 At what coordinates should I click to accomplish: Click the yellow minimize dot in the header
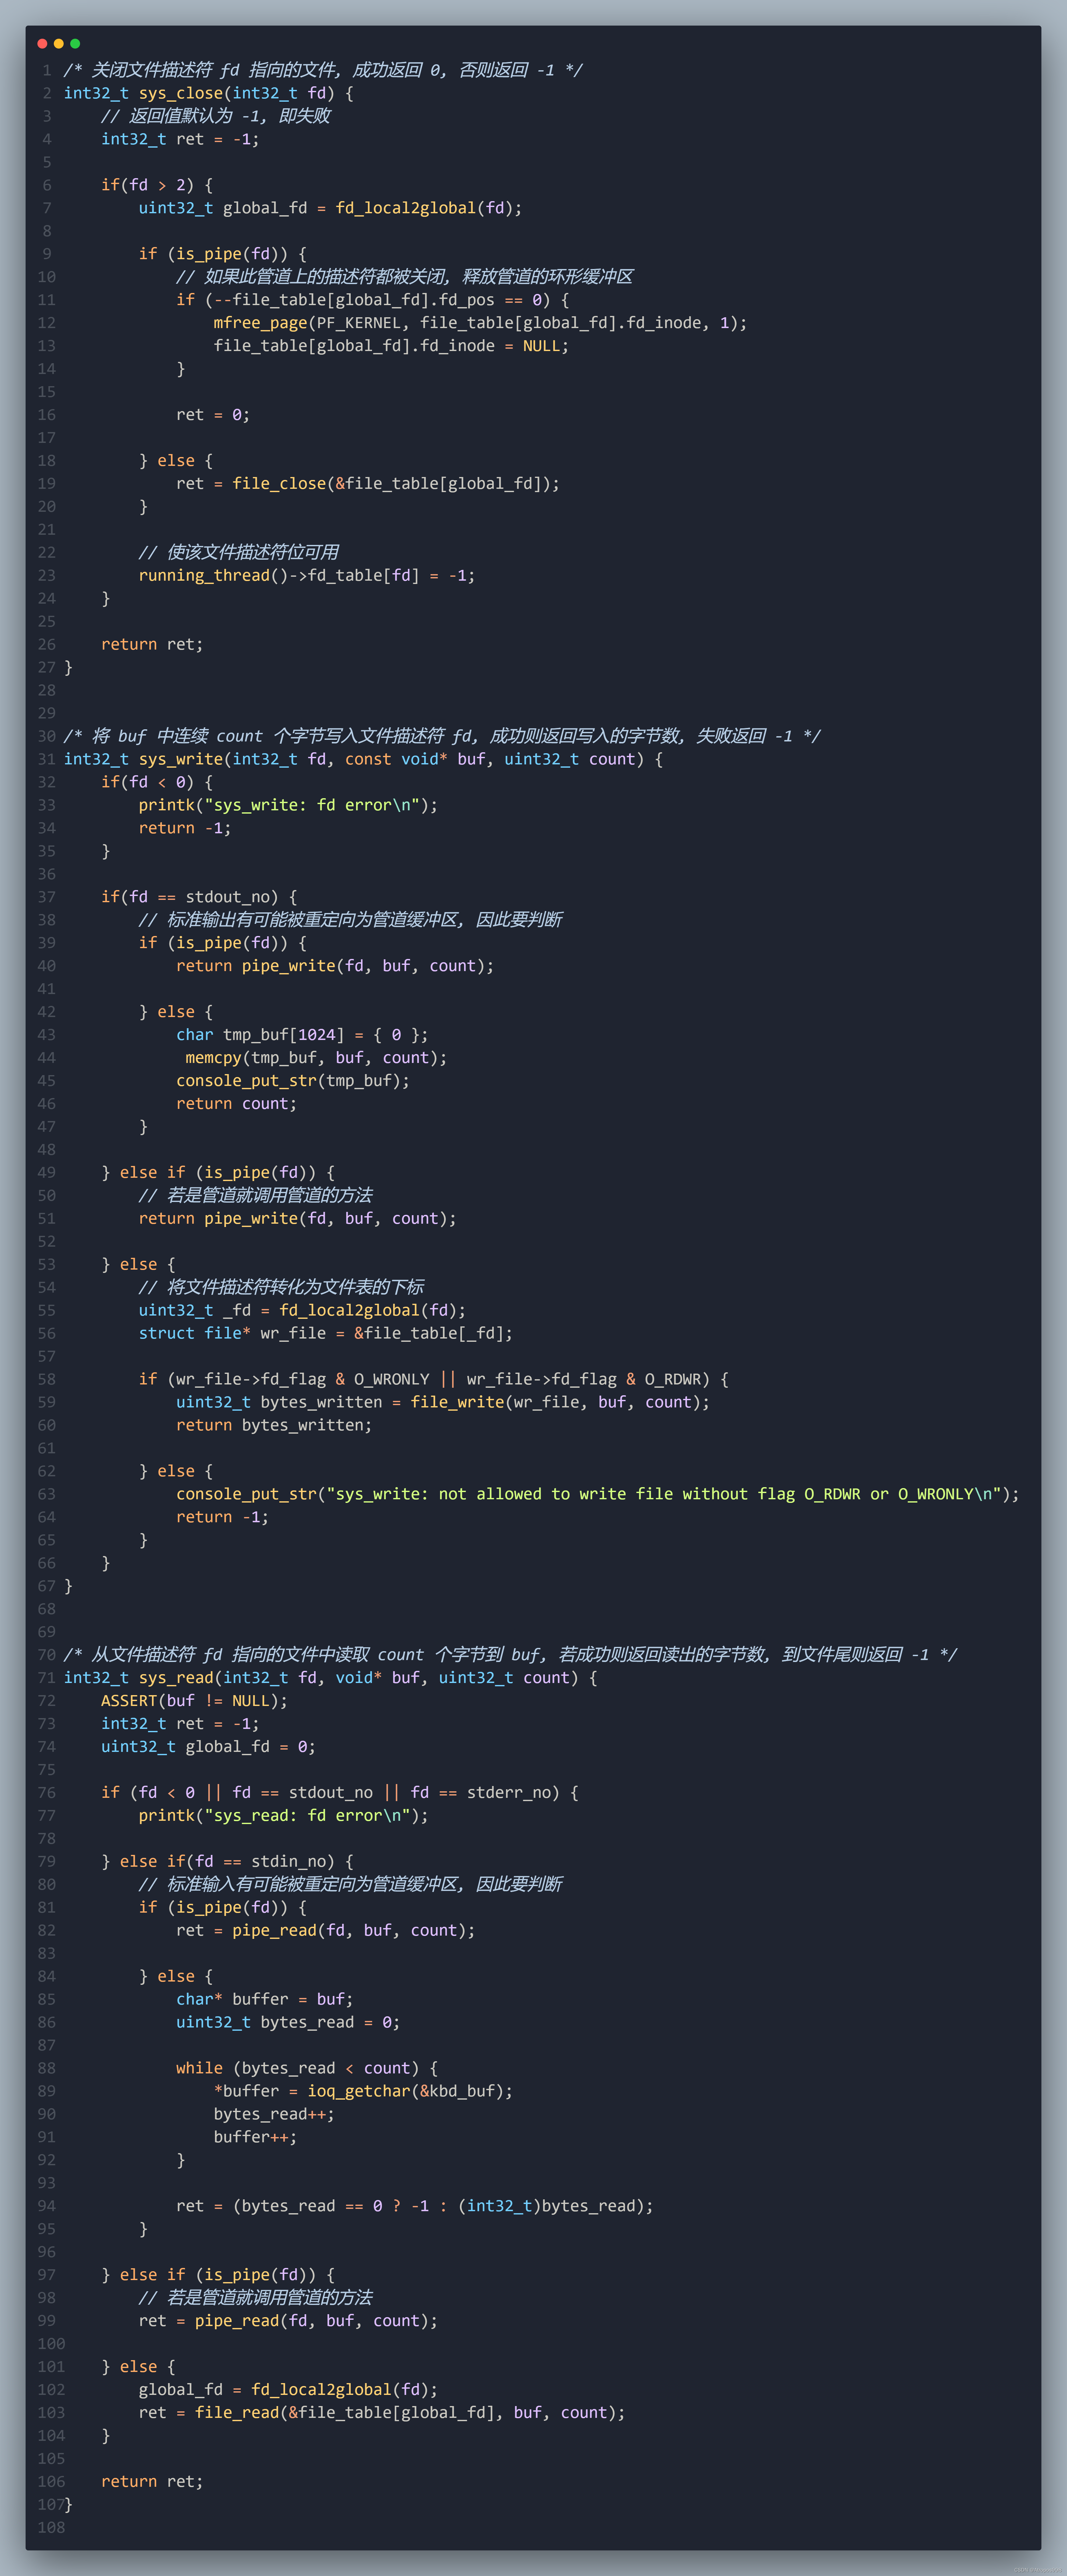tap(59, 44)
